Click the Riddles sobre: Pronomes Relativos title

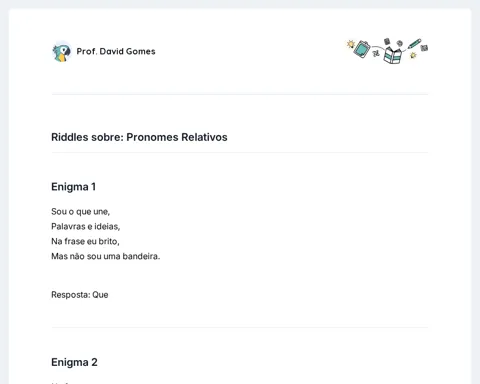click(139, 137)
